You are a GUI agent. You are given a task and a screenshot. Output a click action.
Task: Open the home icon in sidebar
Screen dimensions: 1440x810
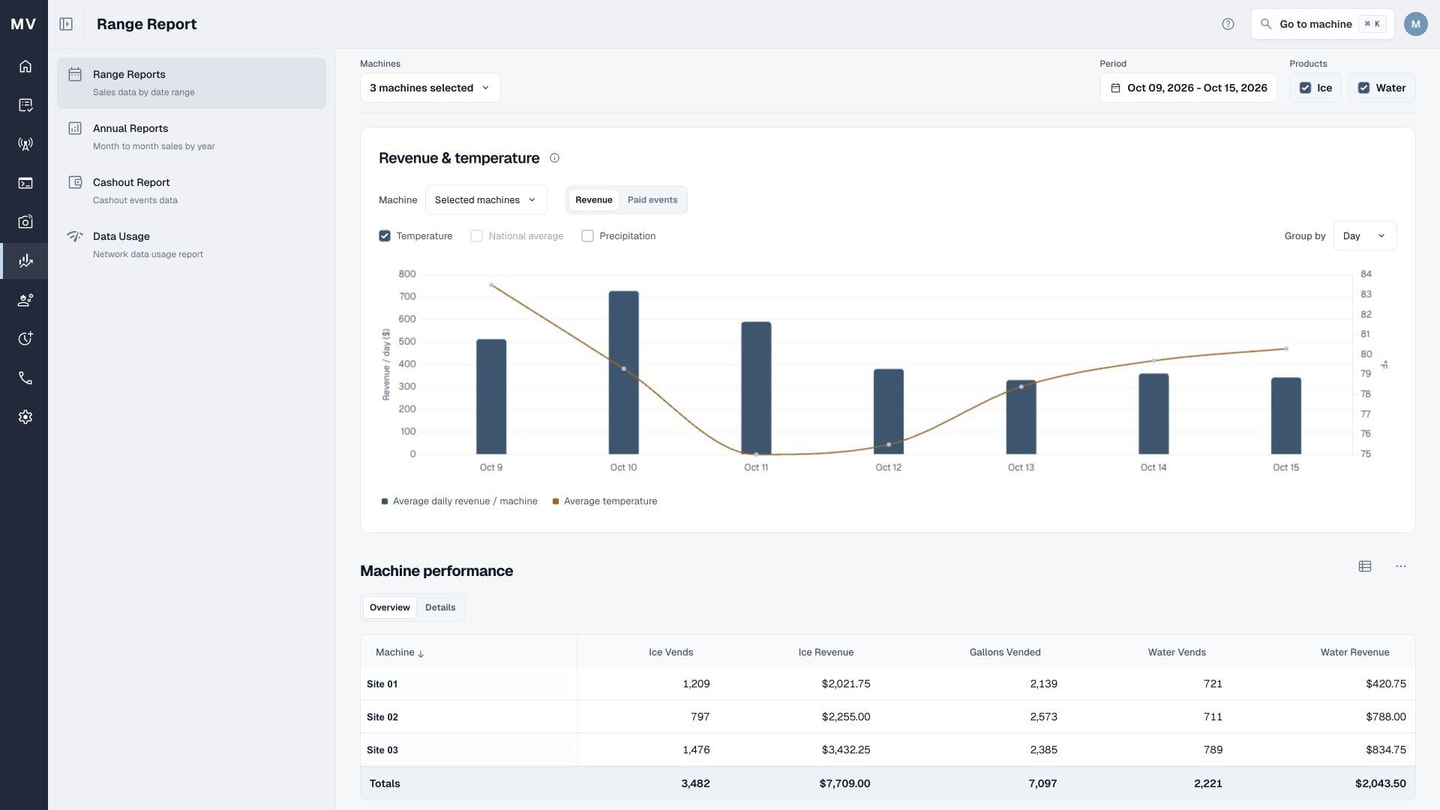pyautogui.click(x=25, y=66)
